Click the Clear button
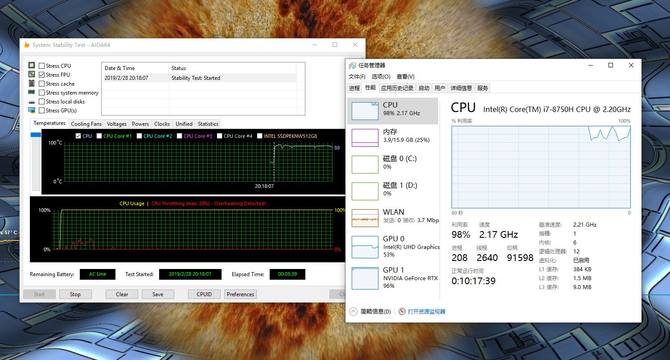The width and height of the screenshot is (670, 360). (x=122, y=294)
